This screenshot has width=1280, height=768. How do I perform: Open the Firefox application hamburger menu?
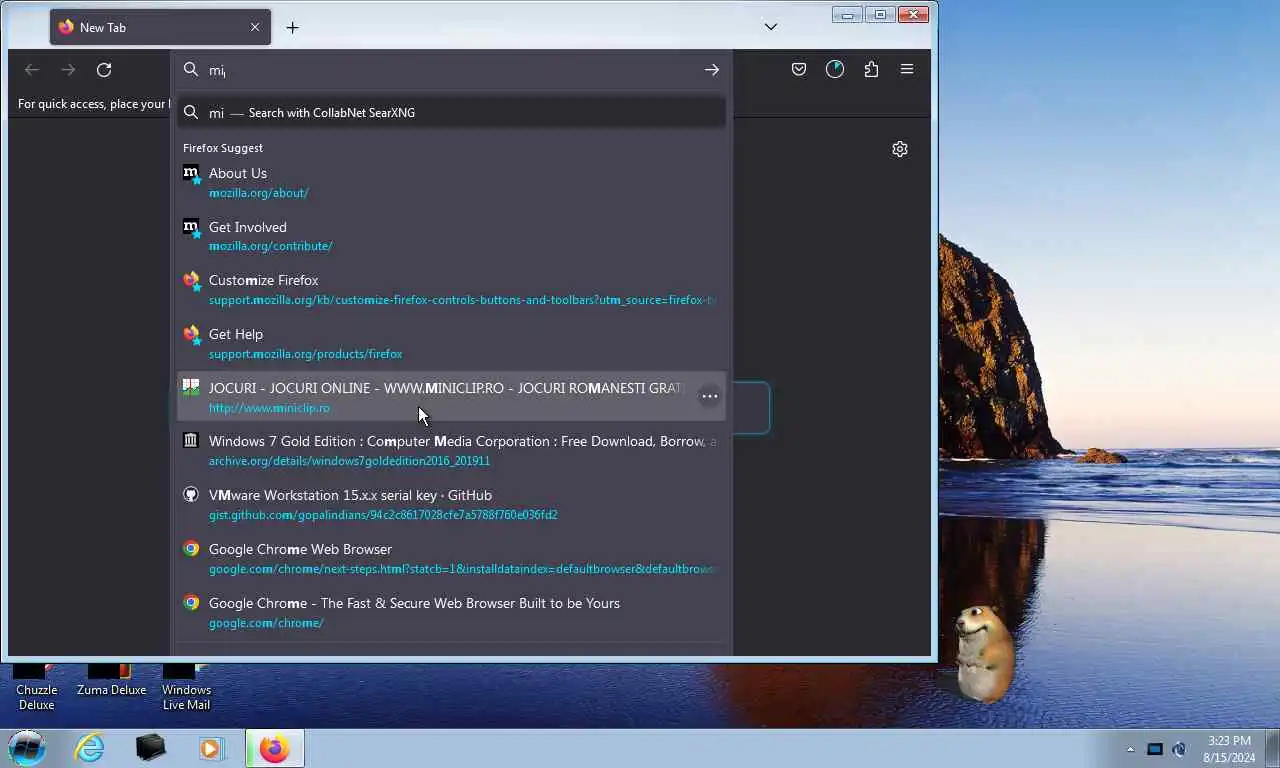point(907,69)
